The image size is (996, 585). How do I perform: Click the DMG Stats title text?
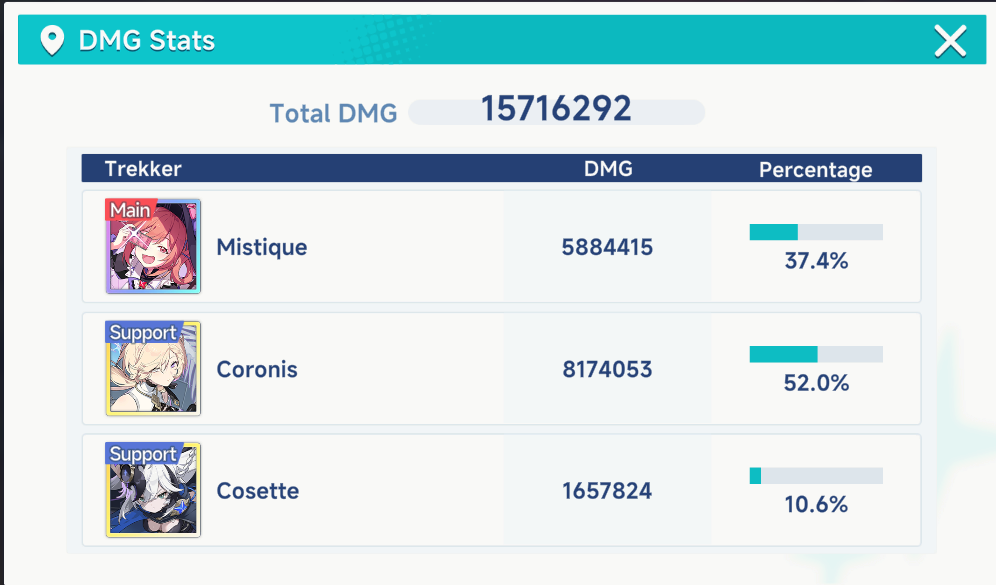click(147, 41)
